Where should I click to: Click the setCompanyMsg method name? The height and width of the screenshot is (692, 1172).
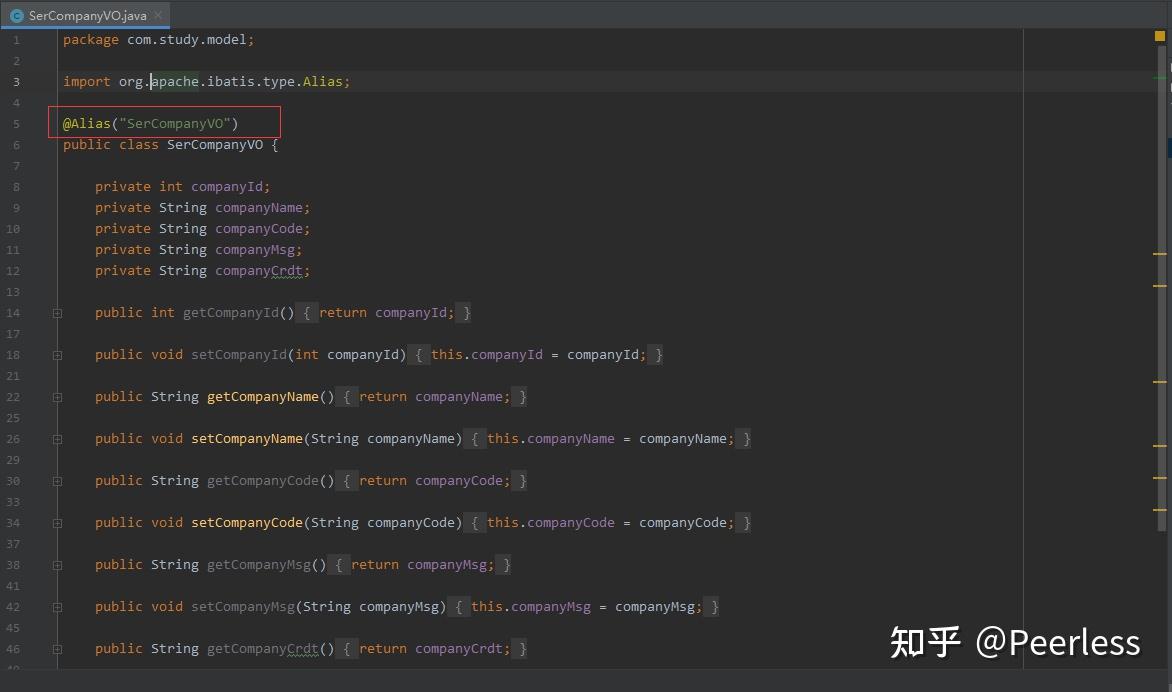click(x=243, y=606)
